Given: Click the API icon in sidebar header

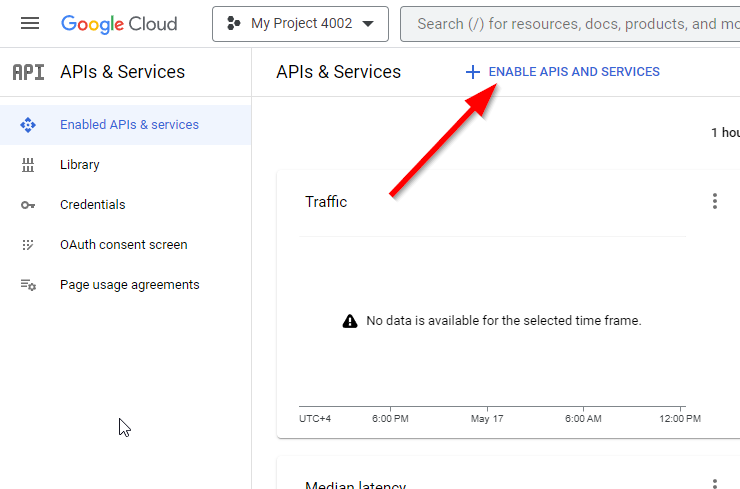Looking at the screenshot, I should coord(28,72).
